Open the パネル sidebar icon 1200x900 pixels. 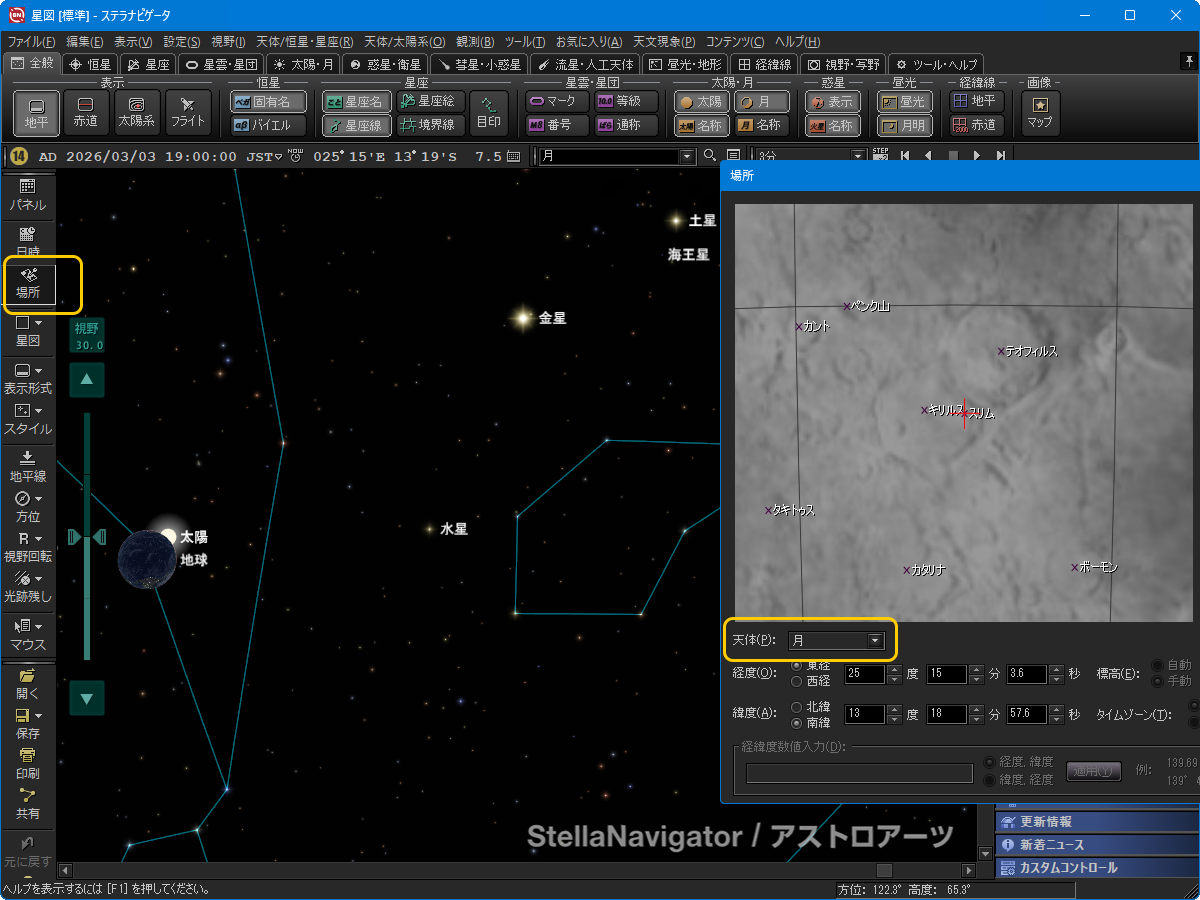point(28,194)
